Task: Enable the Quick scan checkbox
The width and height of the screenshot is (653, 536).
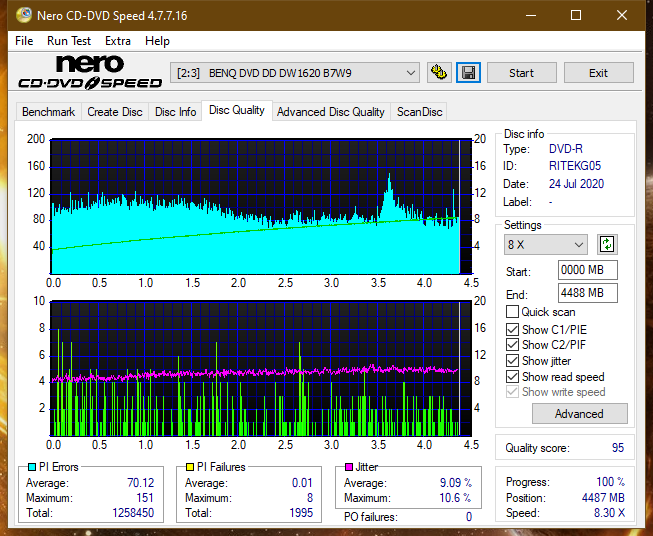Action: (x=512, y=312)
